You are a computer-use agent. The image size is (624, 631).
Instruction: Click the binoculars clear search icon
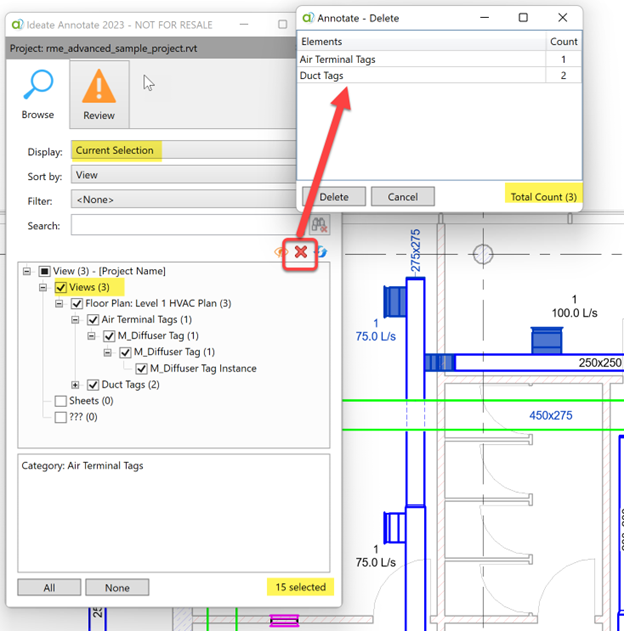click(319, 225)
